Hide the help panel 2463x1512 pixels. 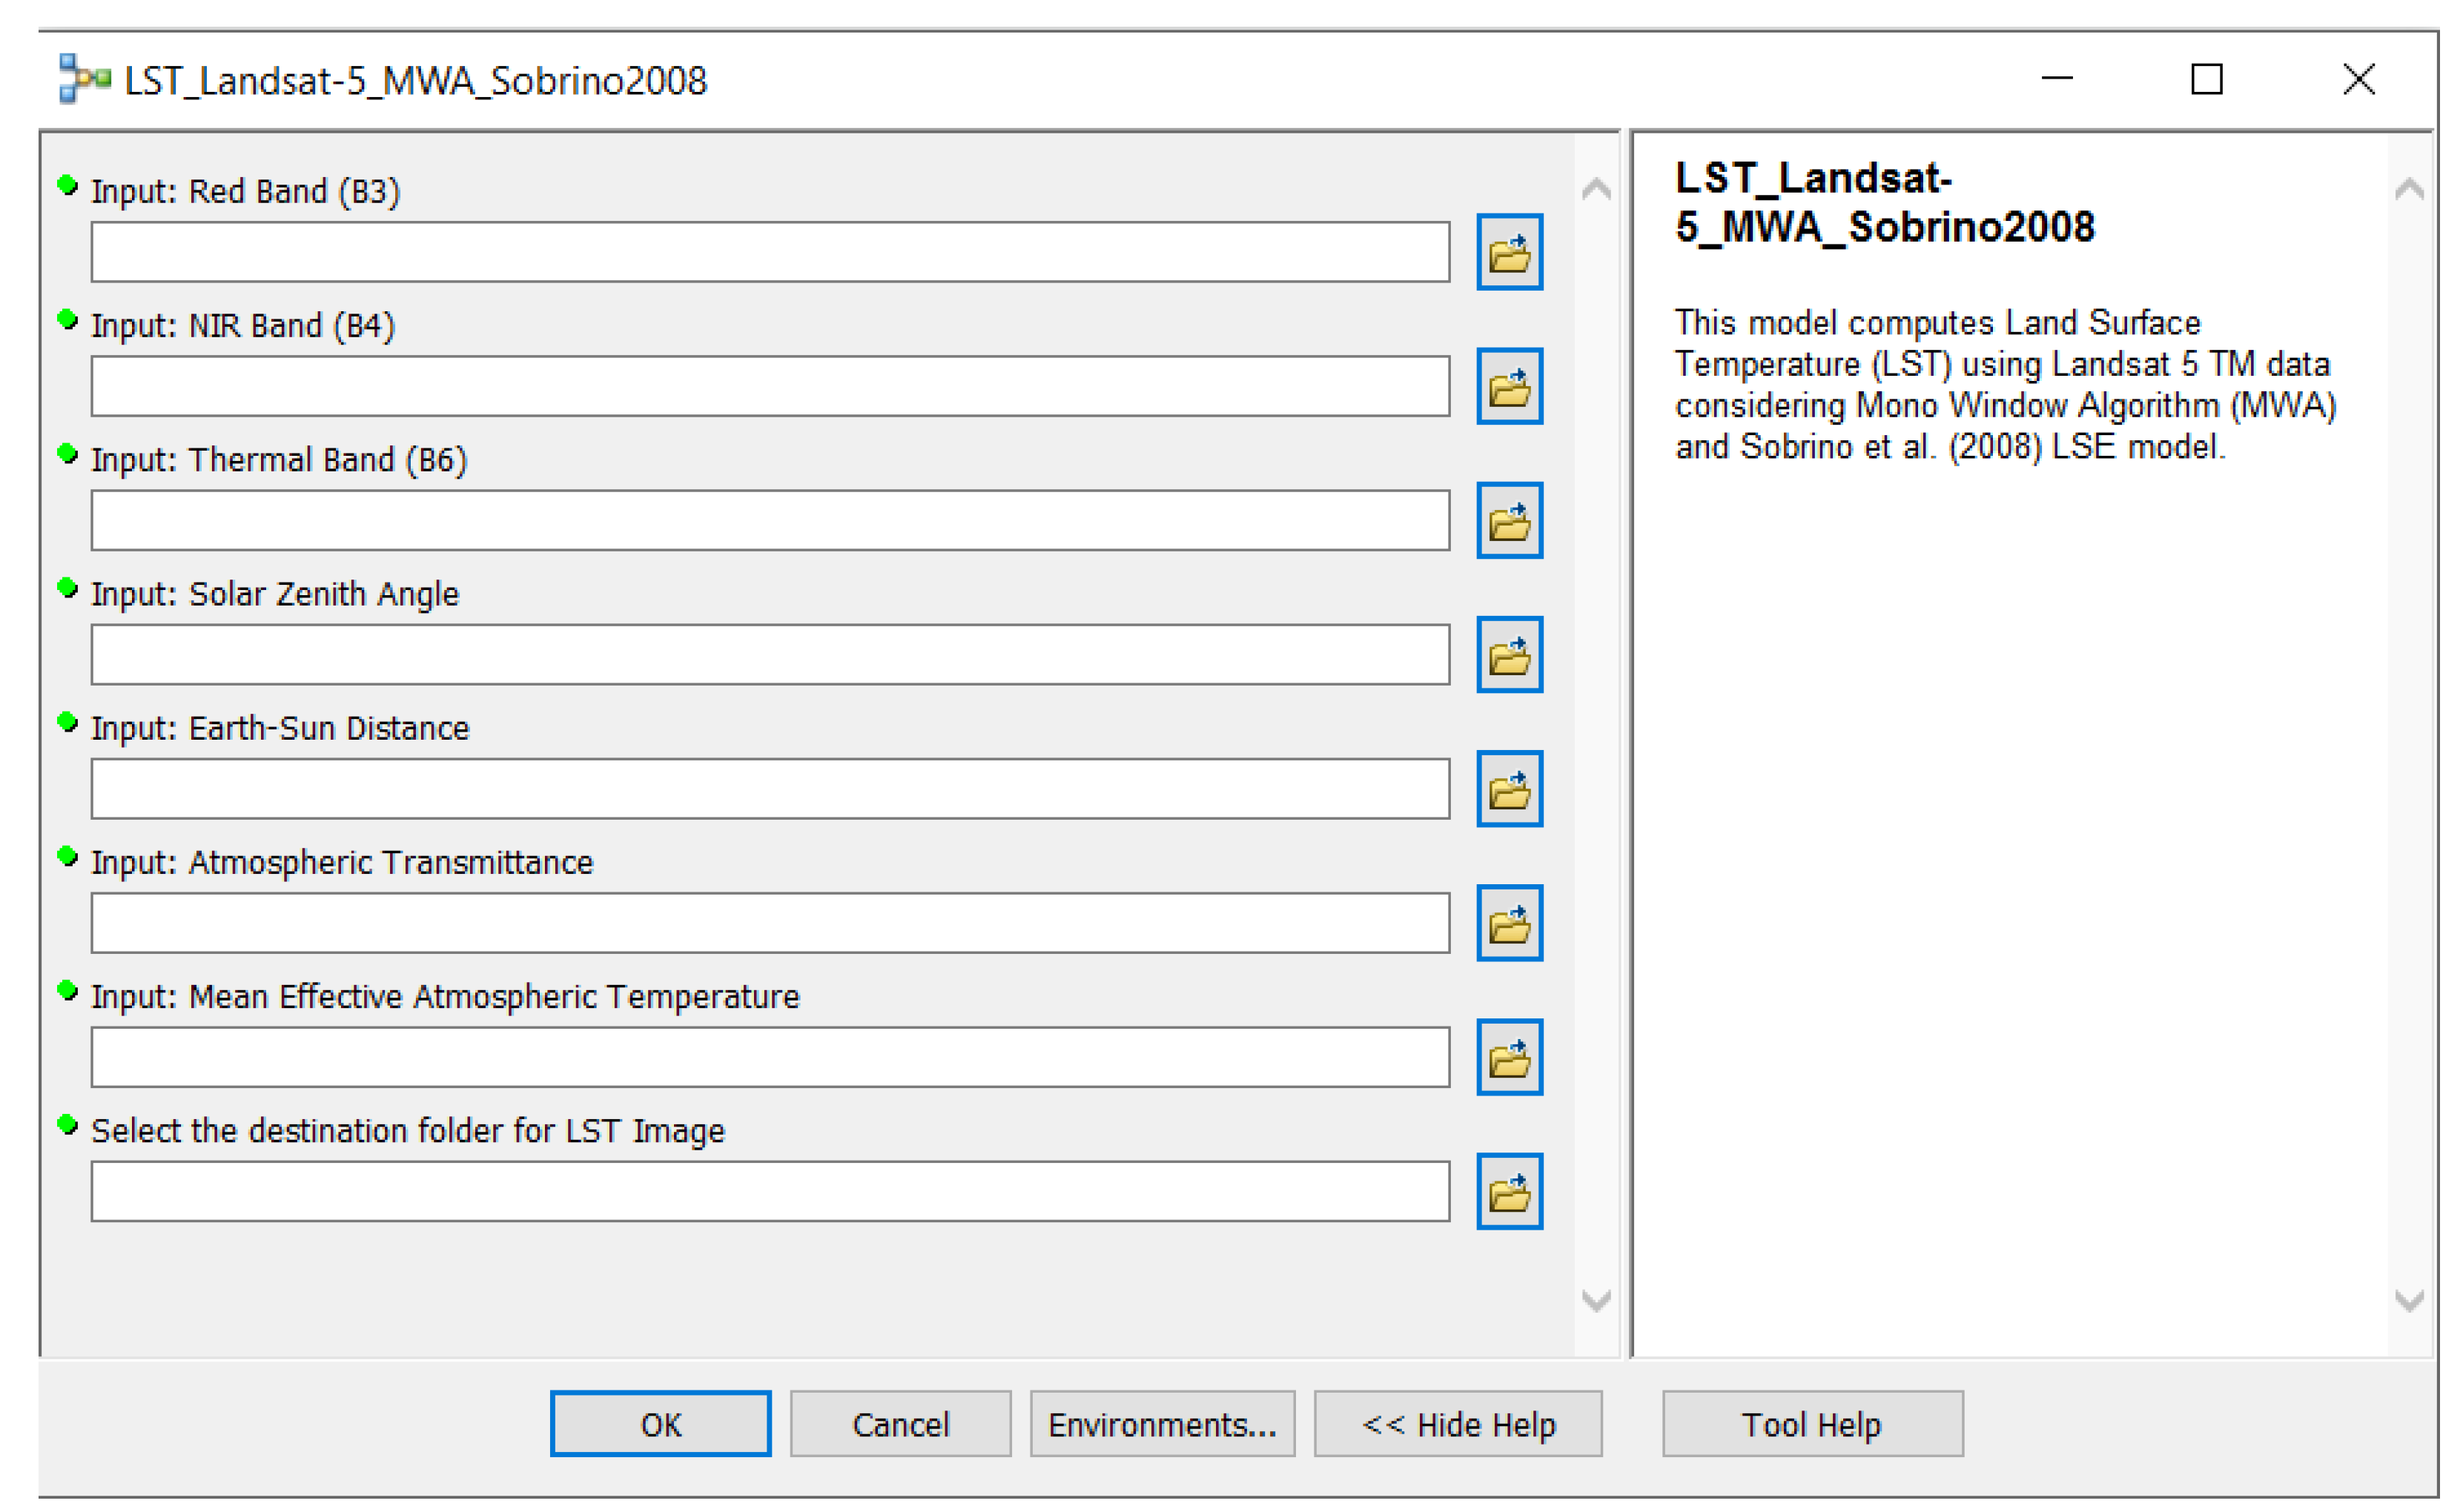click(x=1458, y=1424)
